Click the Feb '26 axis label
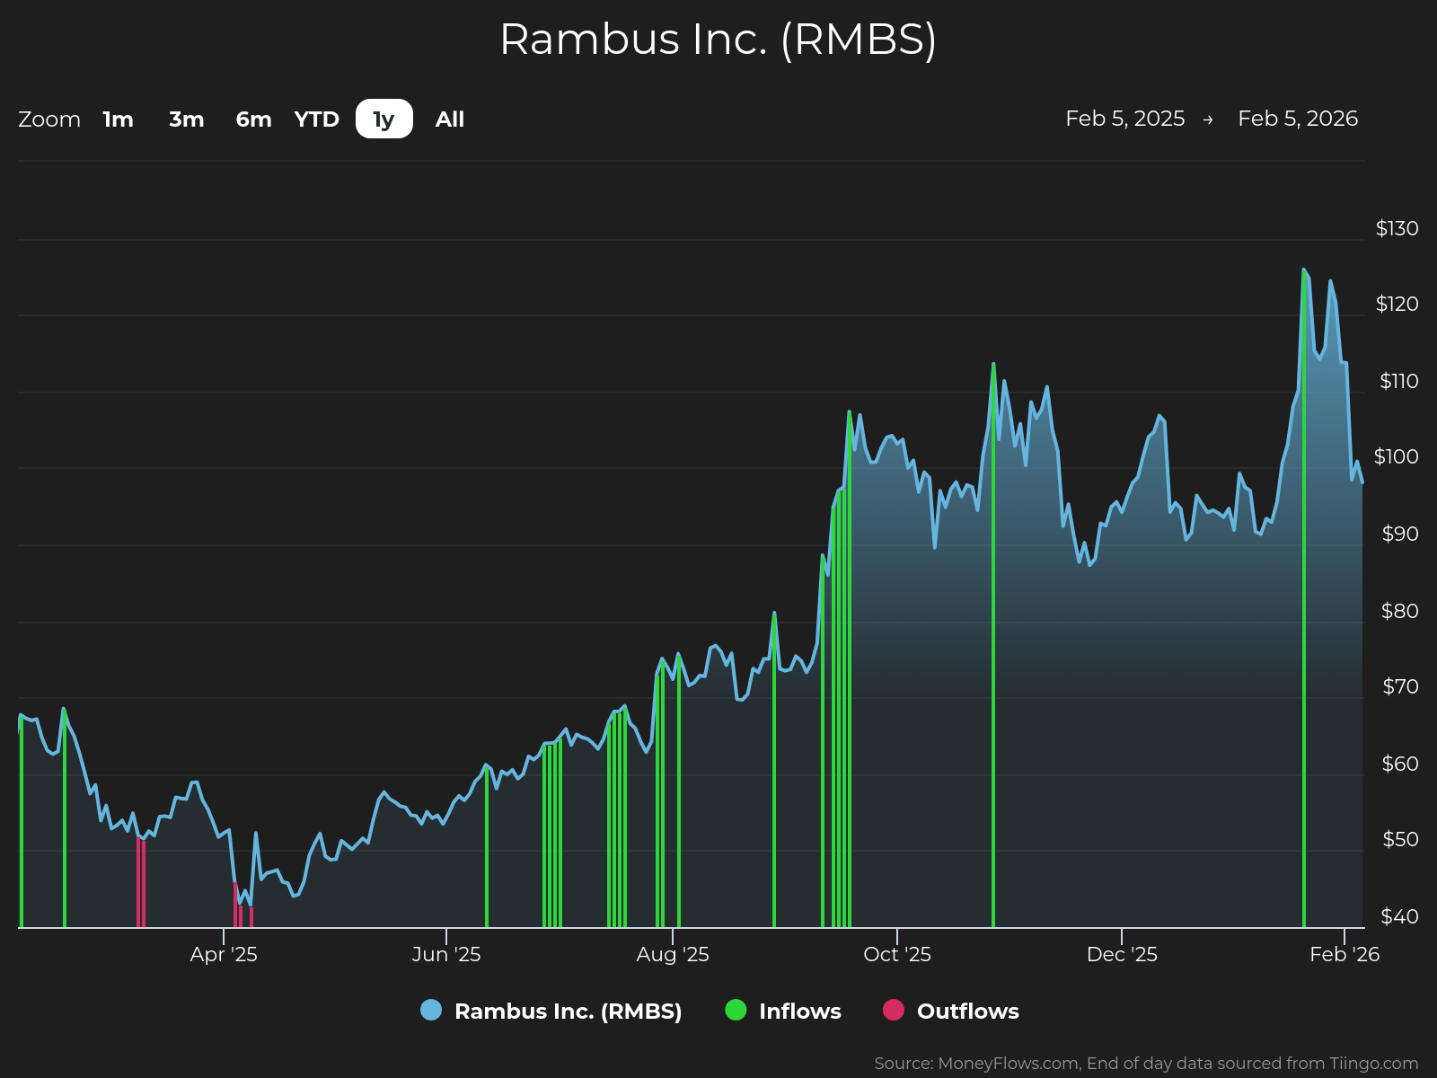Screen dimensions: 1437x1078 (1345, 954)
